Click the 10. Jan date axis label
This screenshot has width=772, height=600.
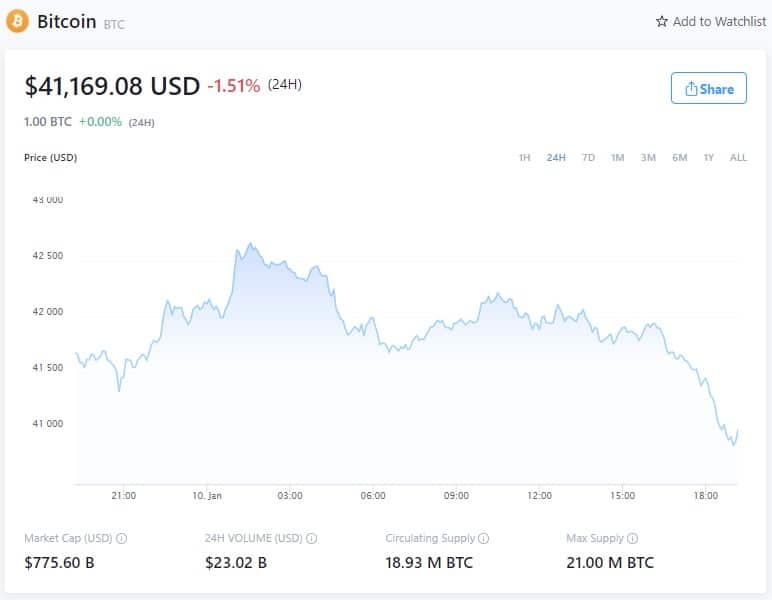pyautogui.click(x=207, y=496)
